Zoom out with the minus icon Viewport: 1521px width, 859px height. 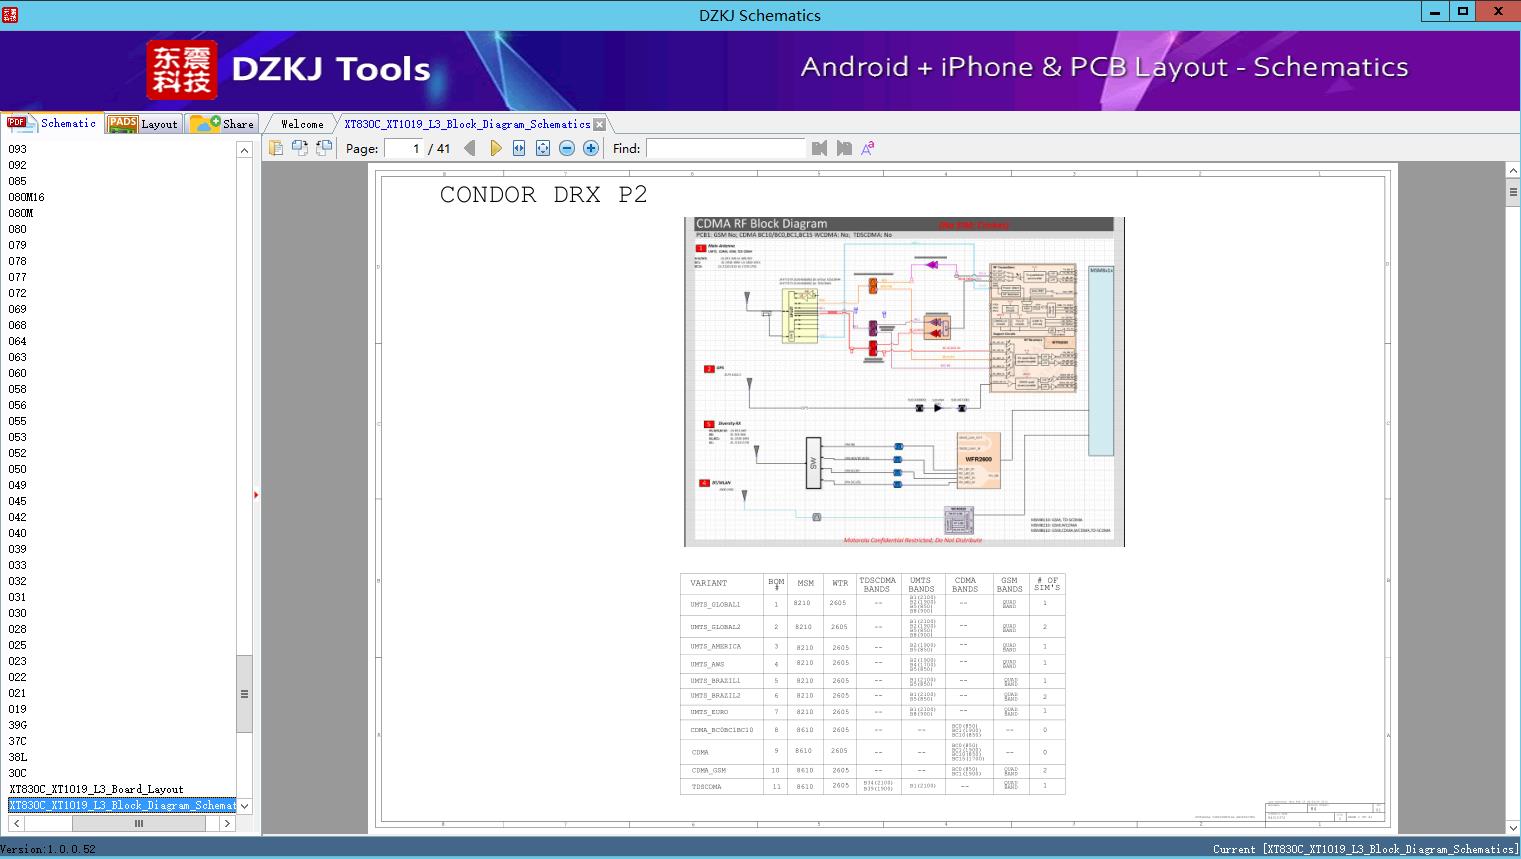pyautogui.click(x=567, y=148)
